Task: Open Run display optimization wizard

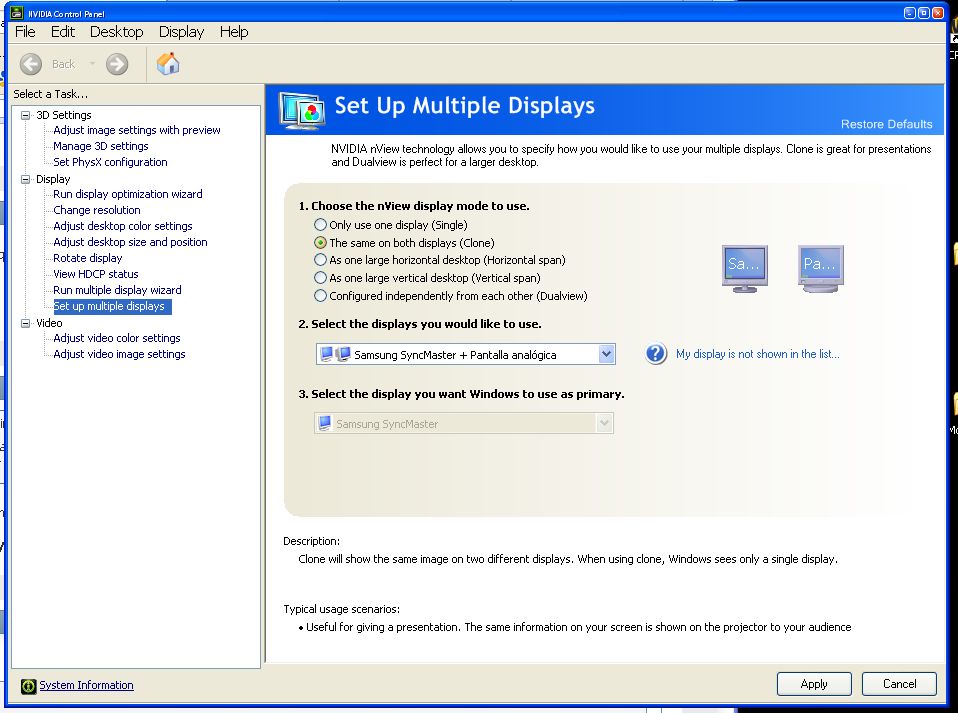Action: pyautogui.click(x=128, y=194)
